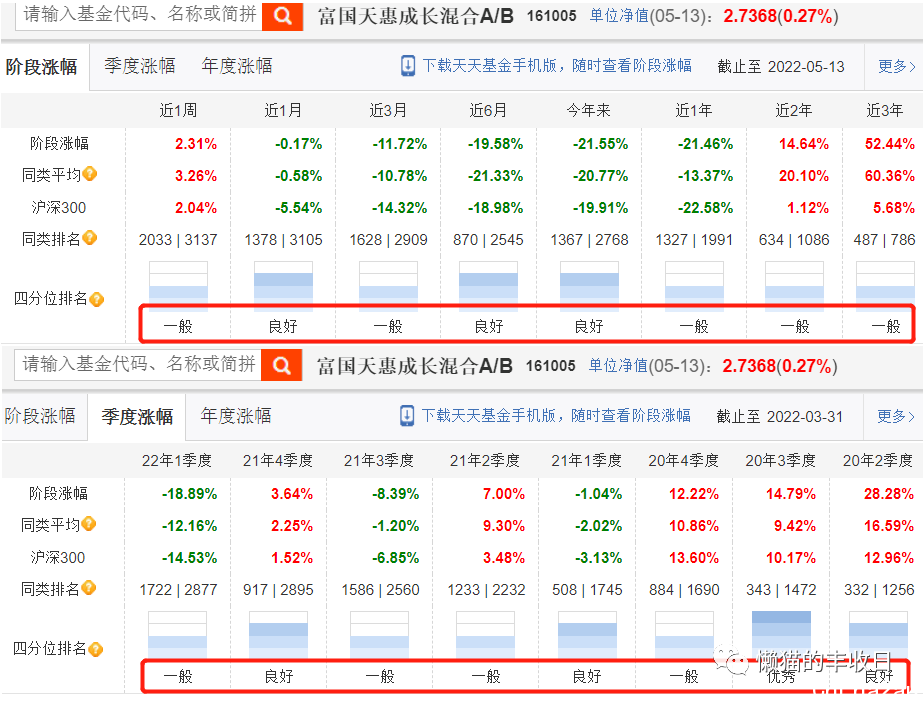Focus the fund code search field above 22年1季度 table
Viewport: 923px width, 702px height.
138,364
